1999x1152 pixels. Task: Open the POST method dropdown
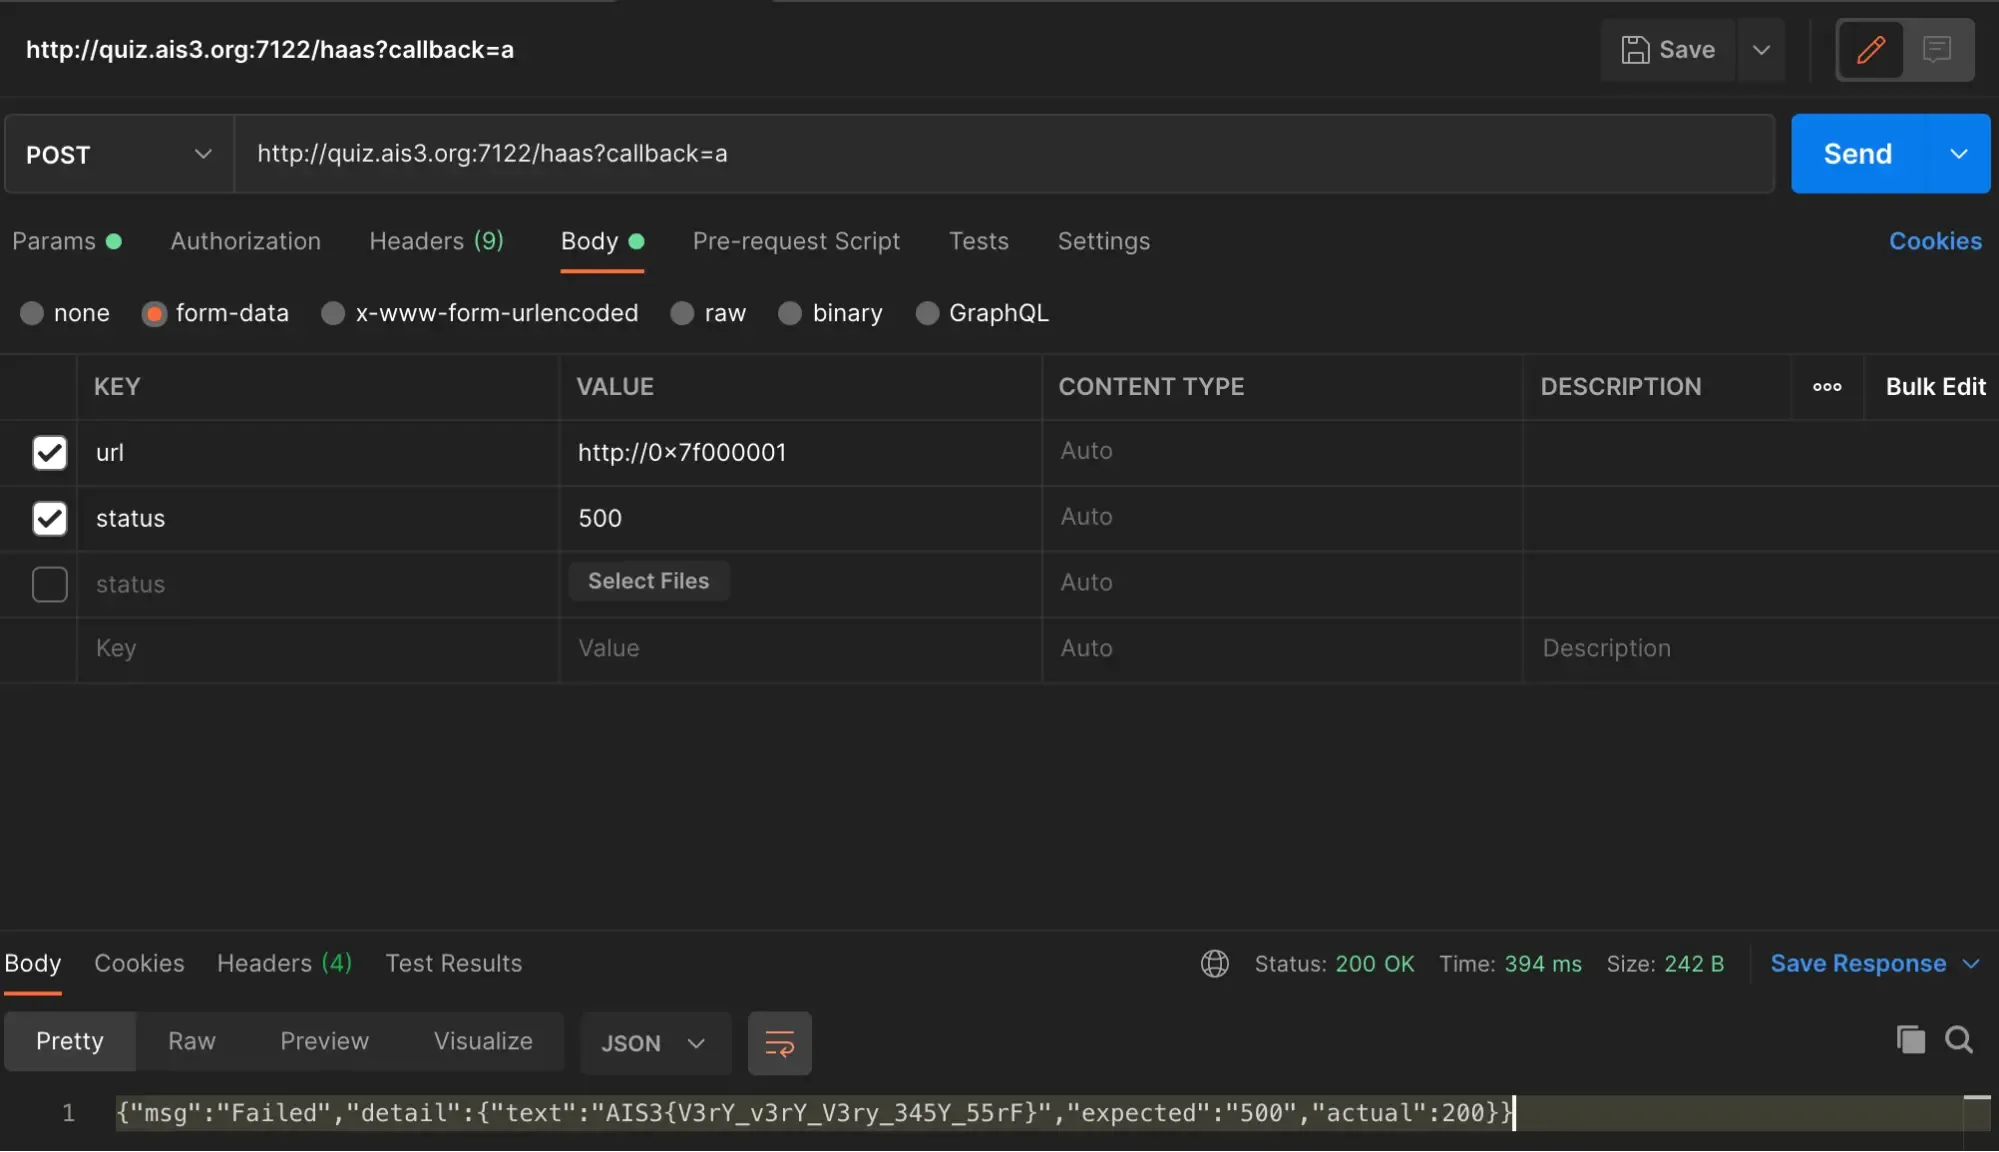point(119,154)
